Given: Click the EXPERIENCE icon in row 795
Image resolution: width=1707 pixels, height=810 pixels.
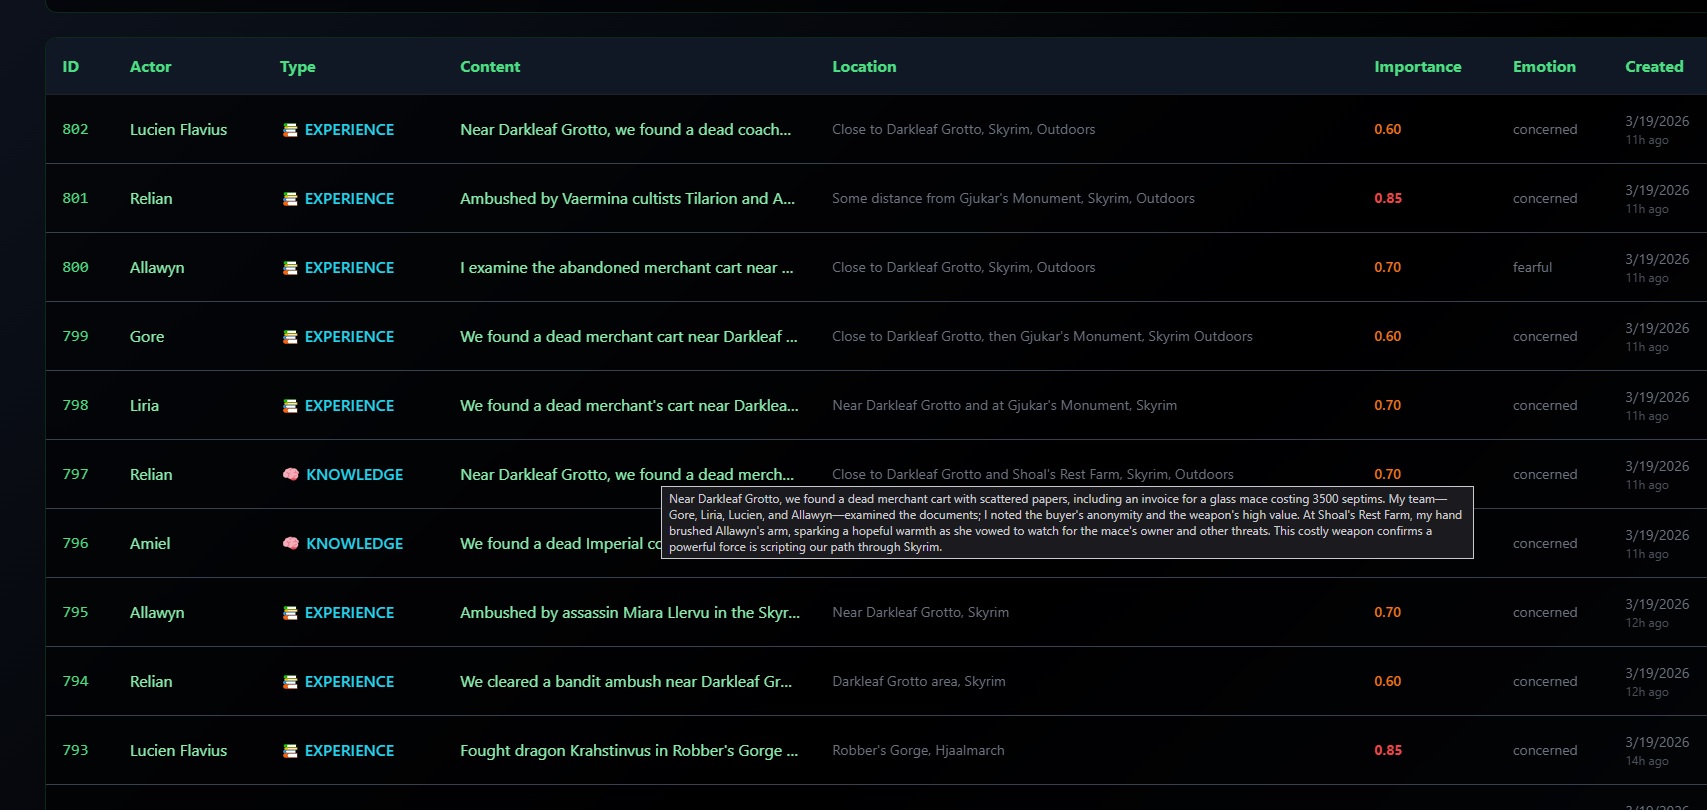Looking at the screenshot, I should click(x=290, y=613).
